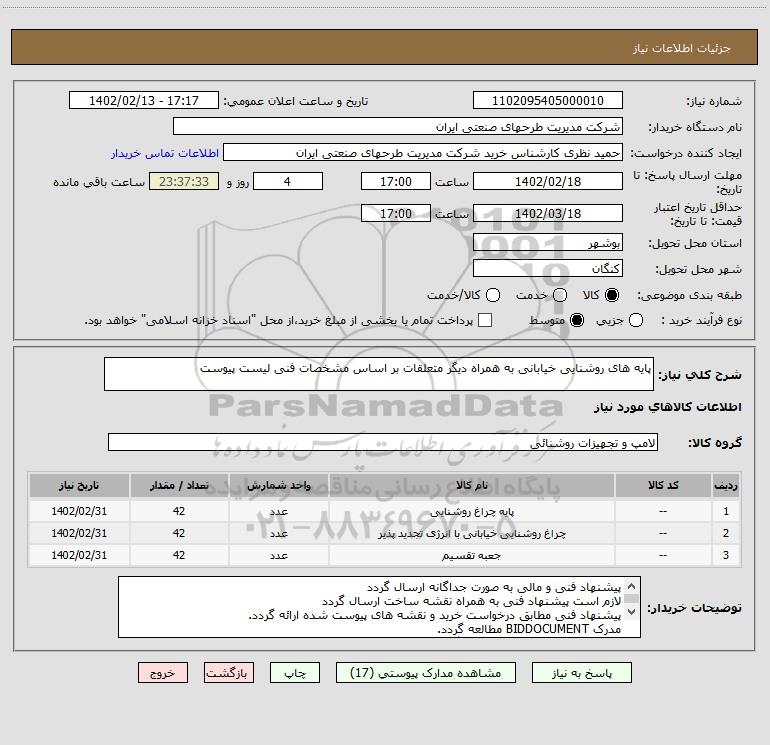Click the ایجاد کننده درخواست field
This screenshot has height=745, width=770.
click(423, 153)
